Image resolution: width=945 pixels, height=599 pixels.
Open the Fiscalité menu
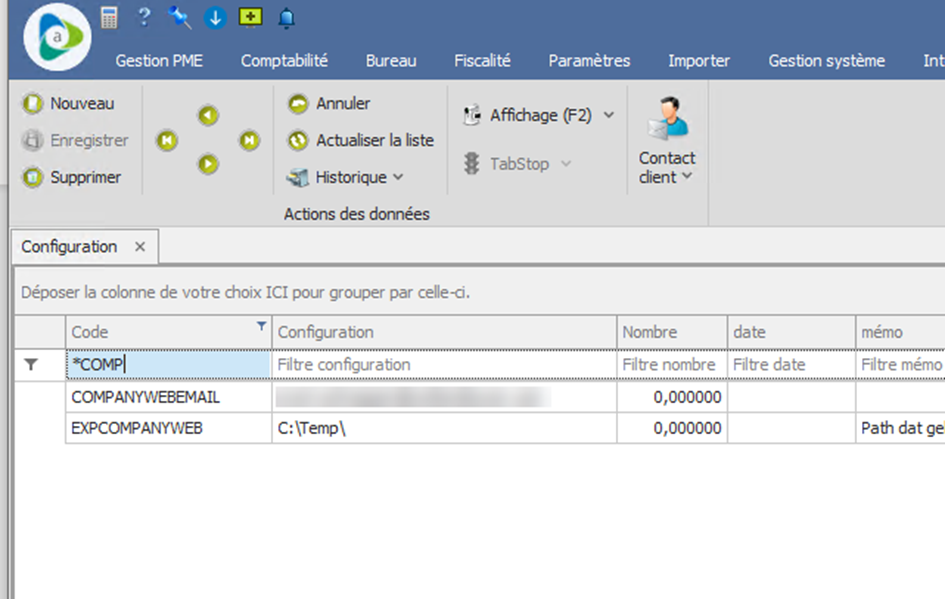(482, 61)
